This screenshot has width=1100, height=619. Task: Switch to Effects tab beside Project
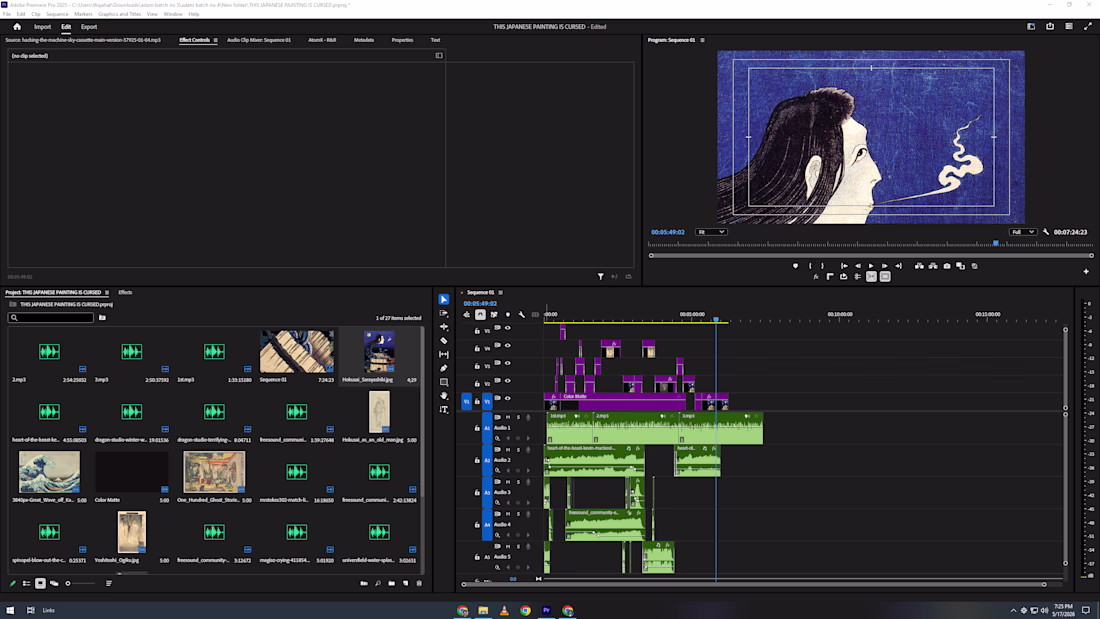click(125, 292)
